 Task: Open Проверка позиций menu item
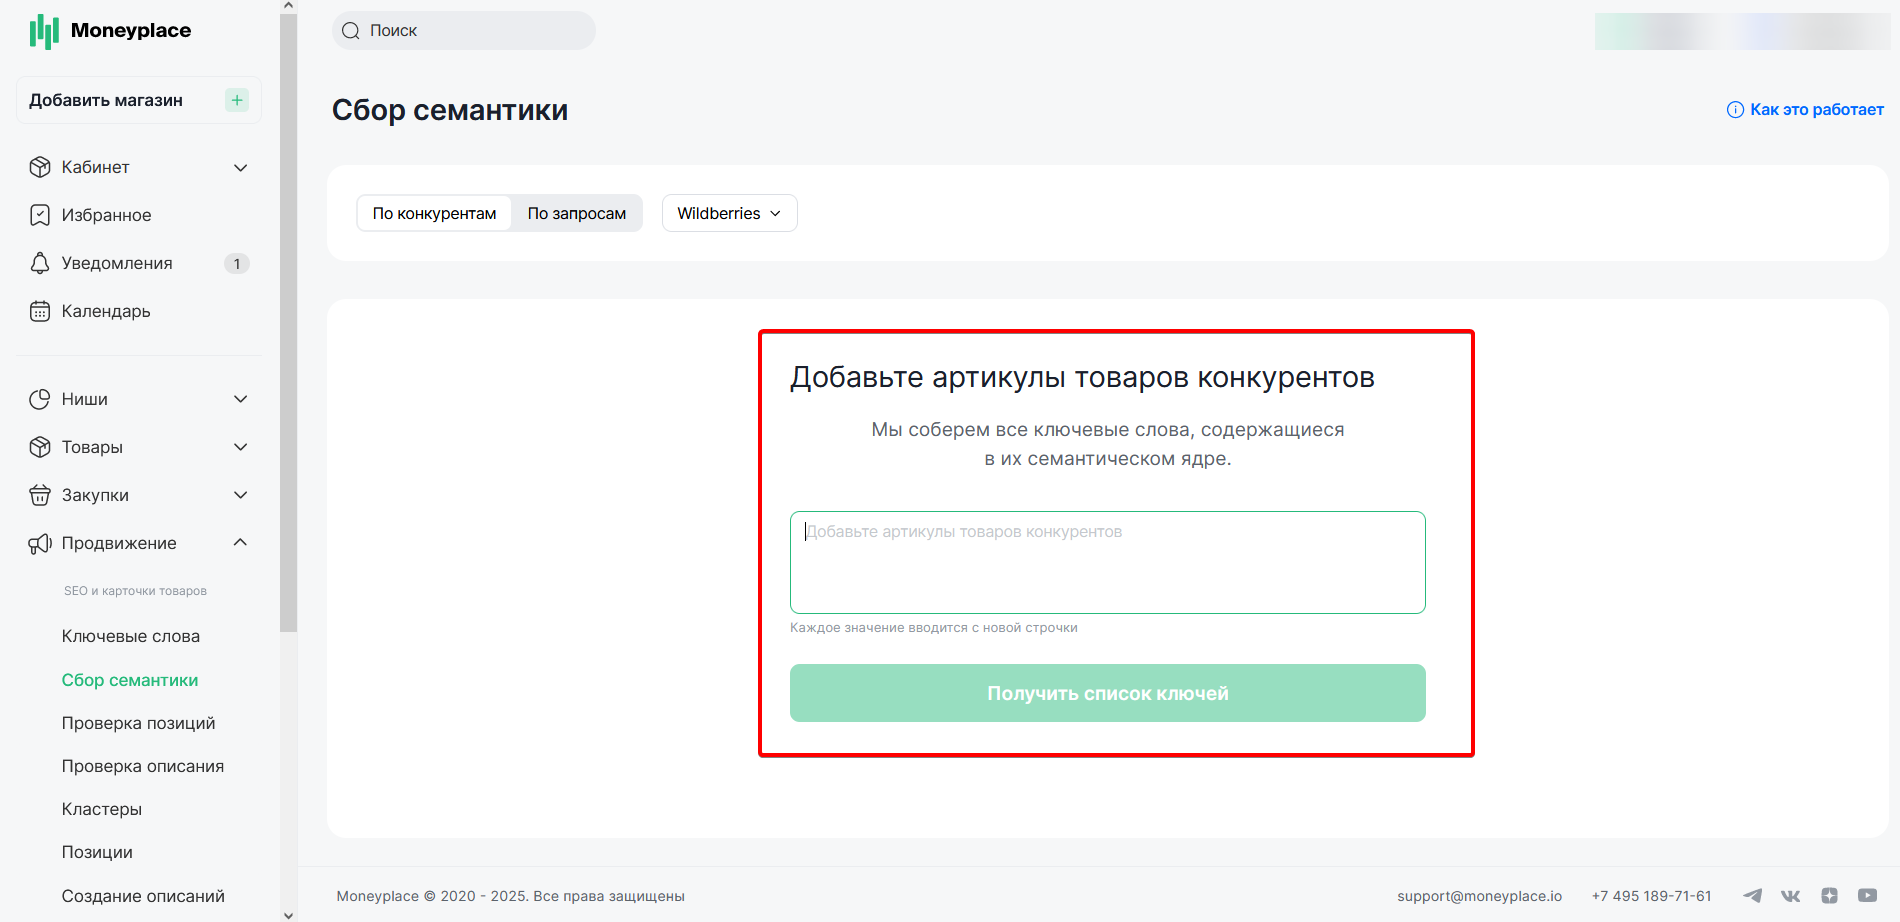point(139,723)
